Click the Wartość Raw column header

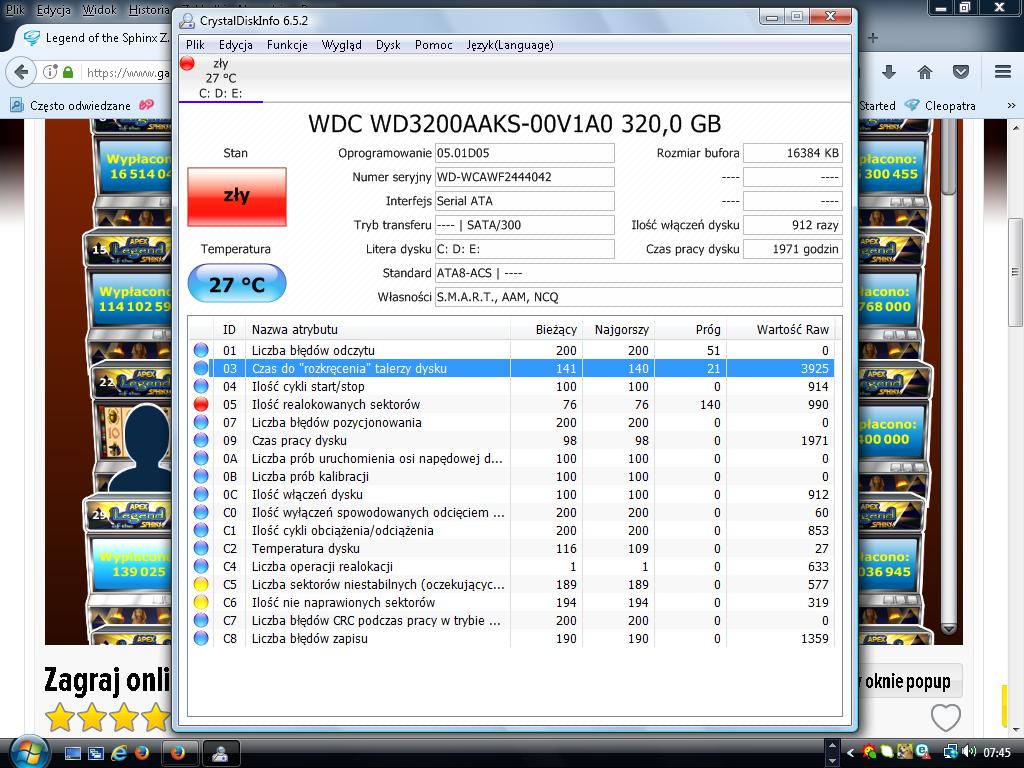point(780,330)
